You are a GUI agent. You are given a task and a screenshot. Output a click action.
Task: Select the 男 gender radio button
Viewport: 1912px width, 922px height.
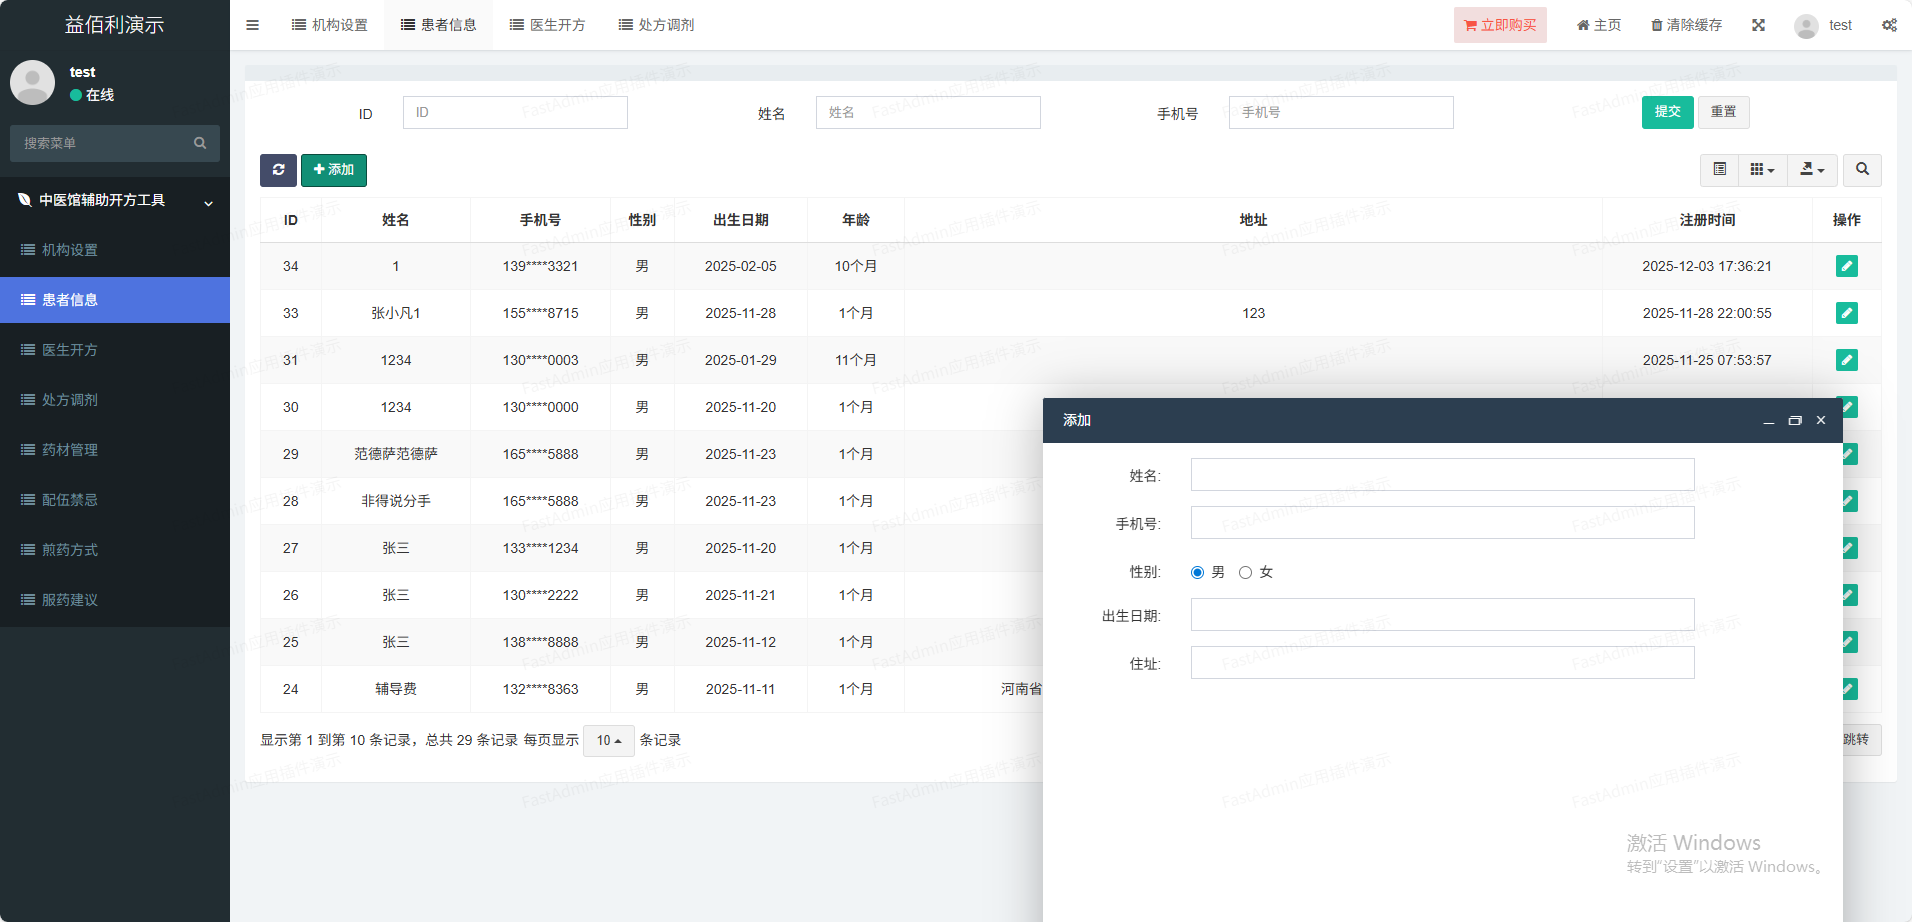click(1197, 573)
